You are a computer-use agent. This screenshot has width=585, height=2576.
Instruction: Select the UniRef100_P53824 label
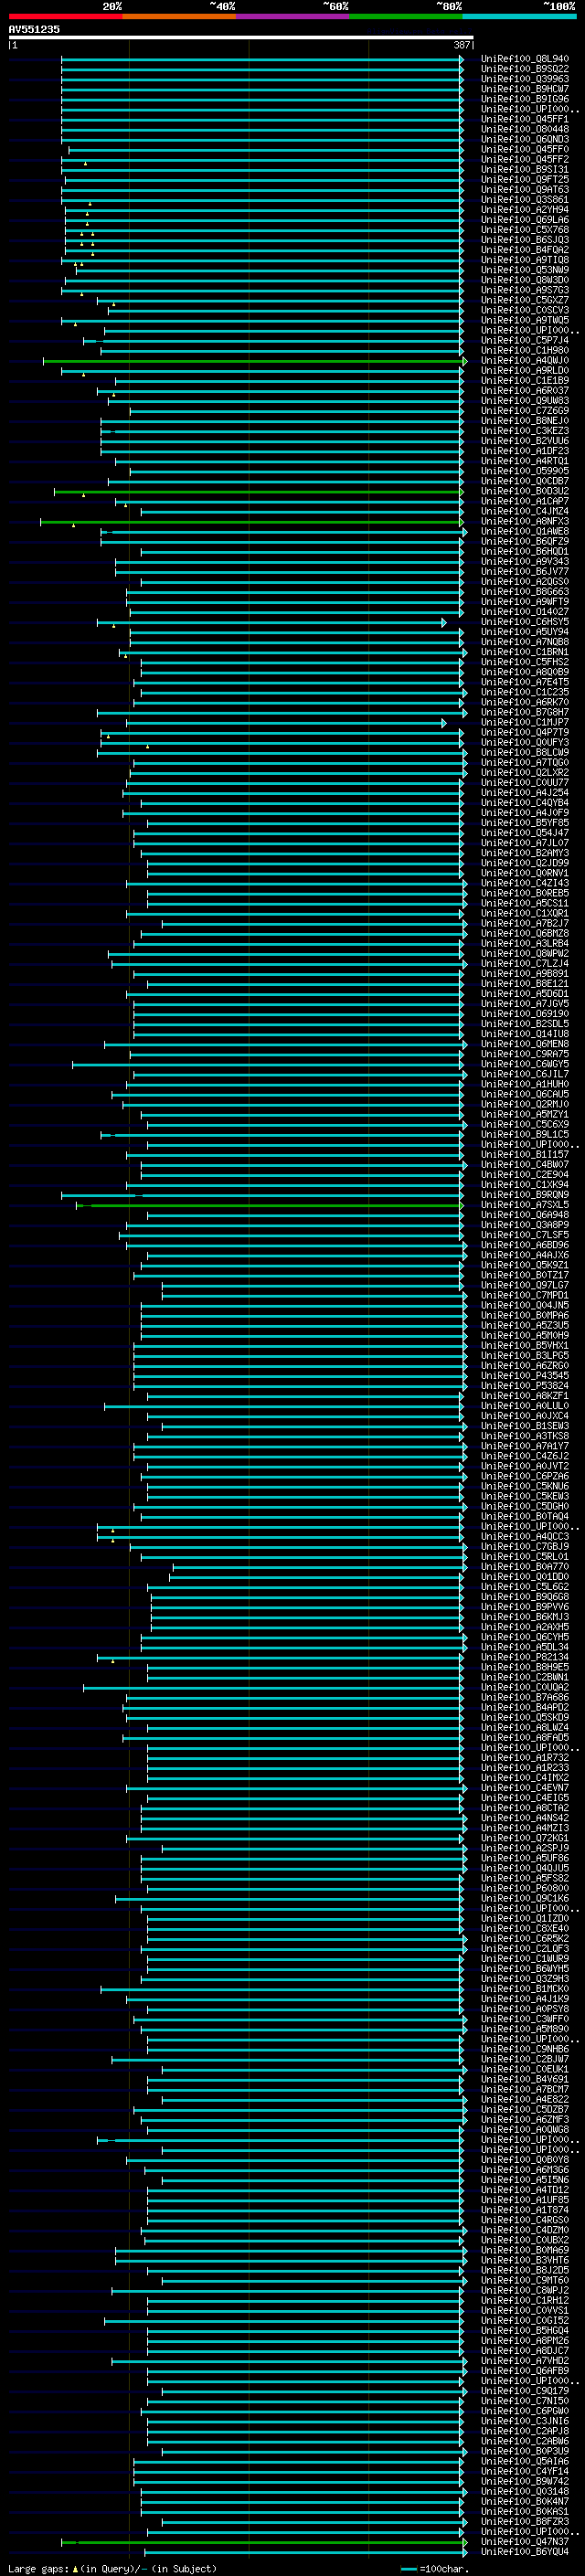click(x=525, y=1386)
